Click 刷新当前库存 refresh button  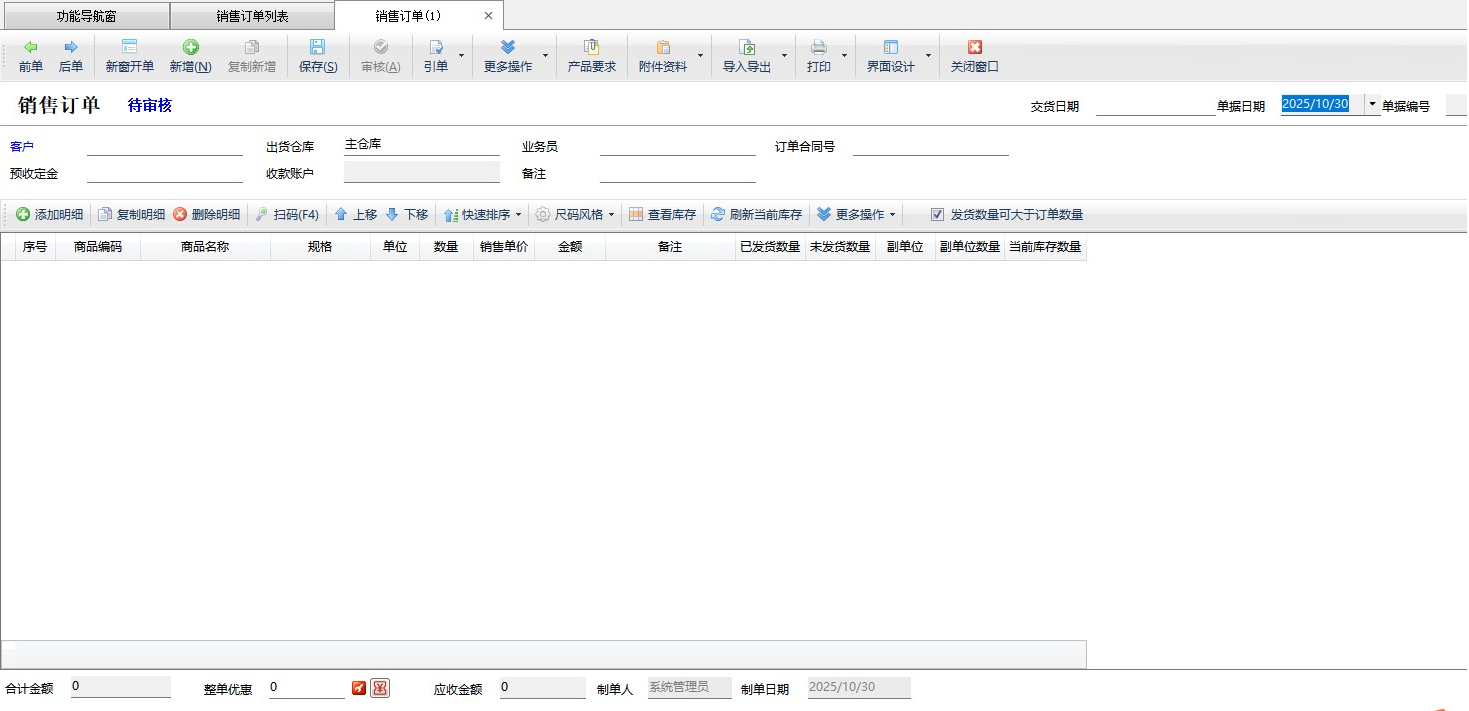click(756, 215)
